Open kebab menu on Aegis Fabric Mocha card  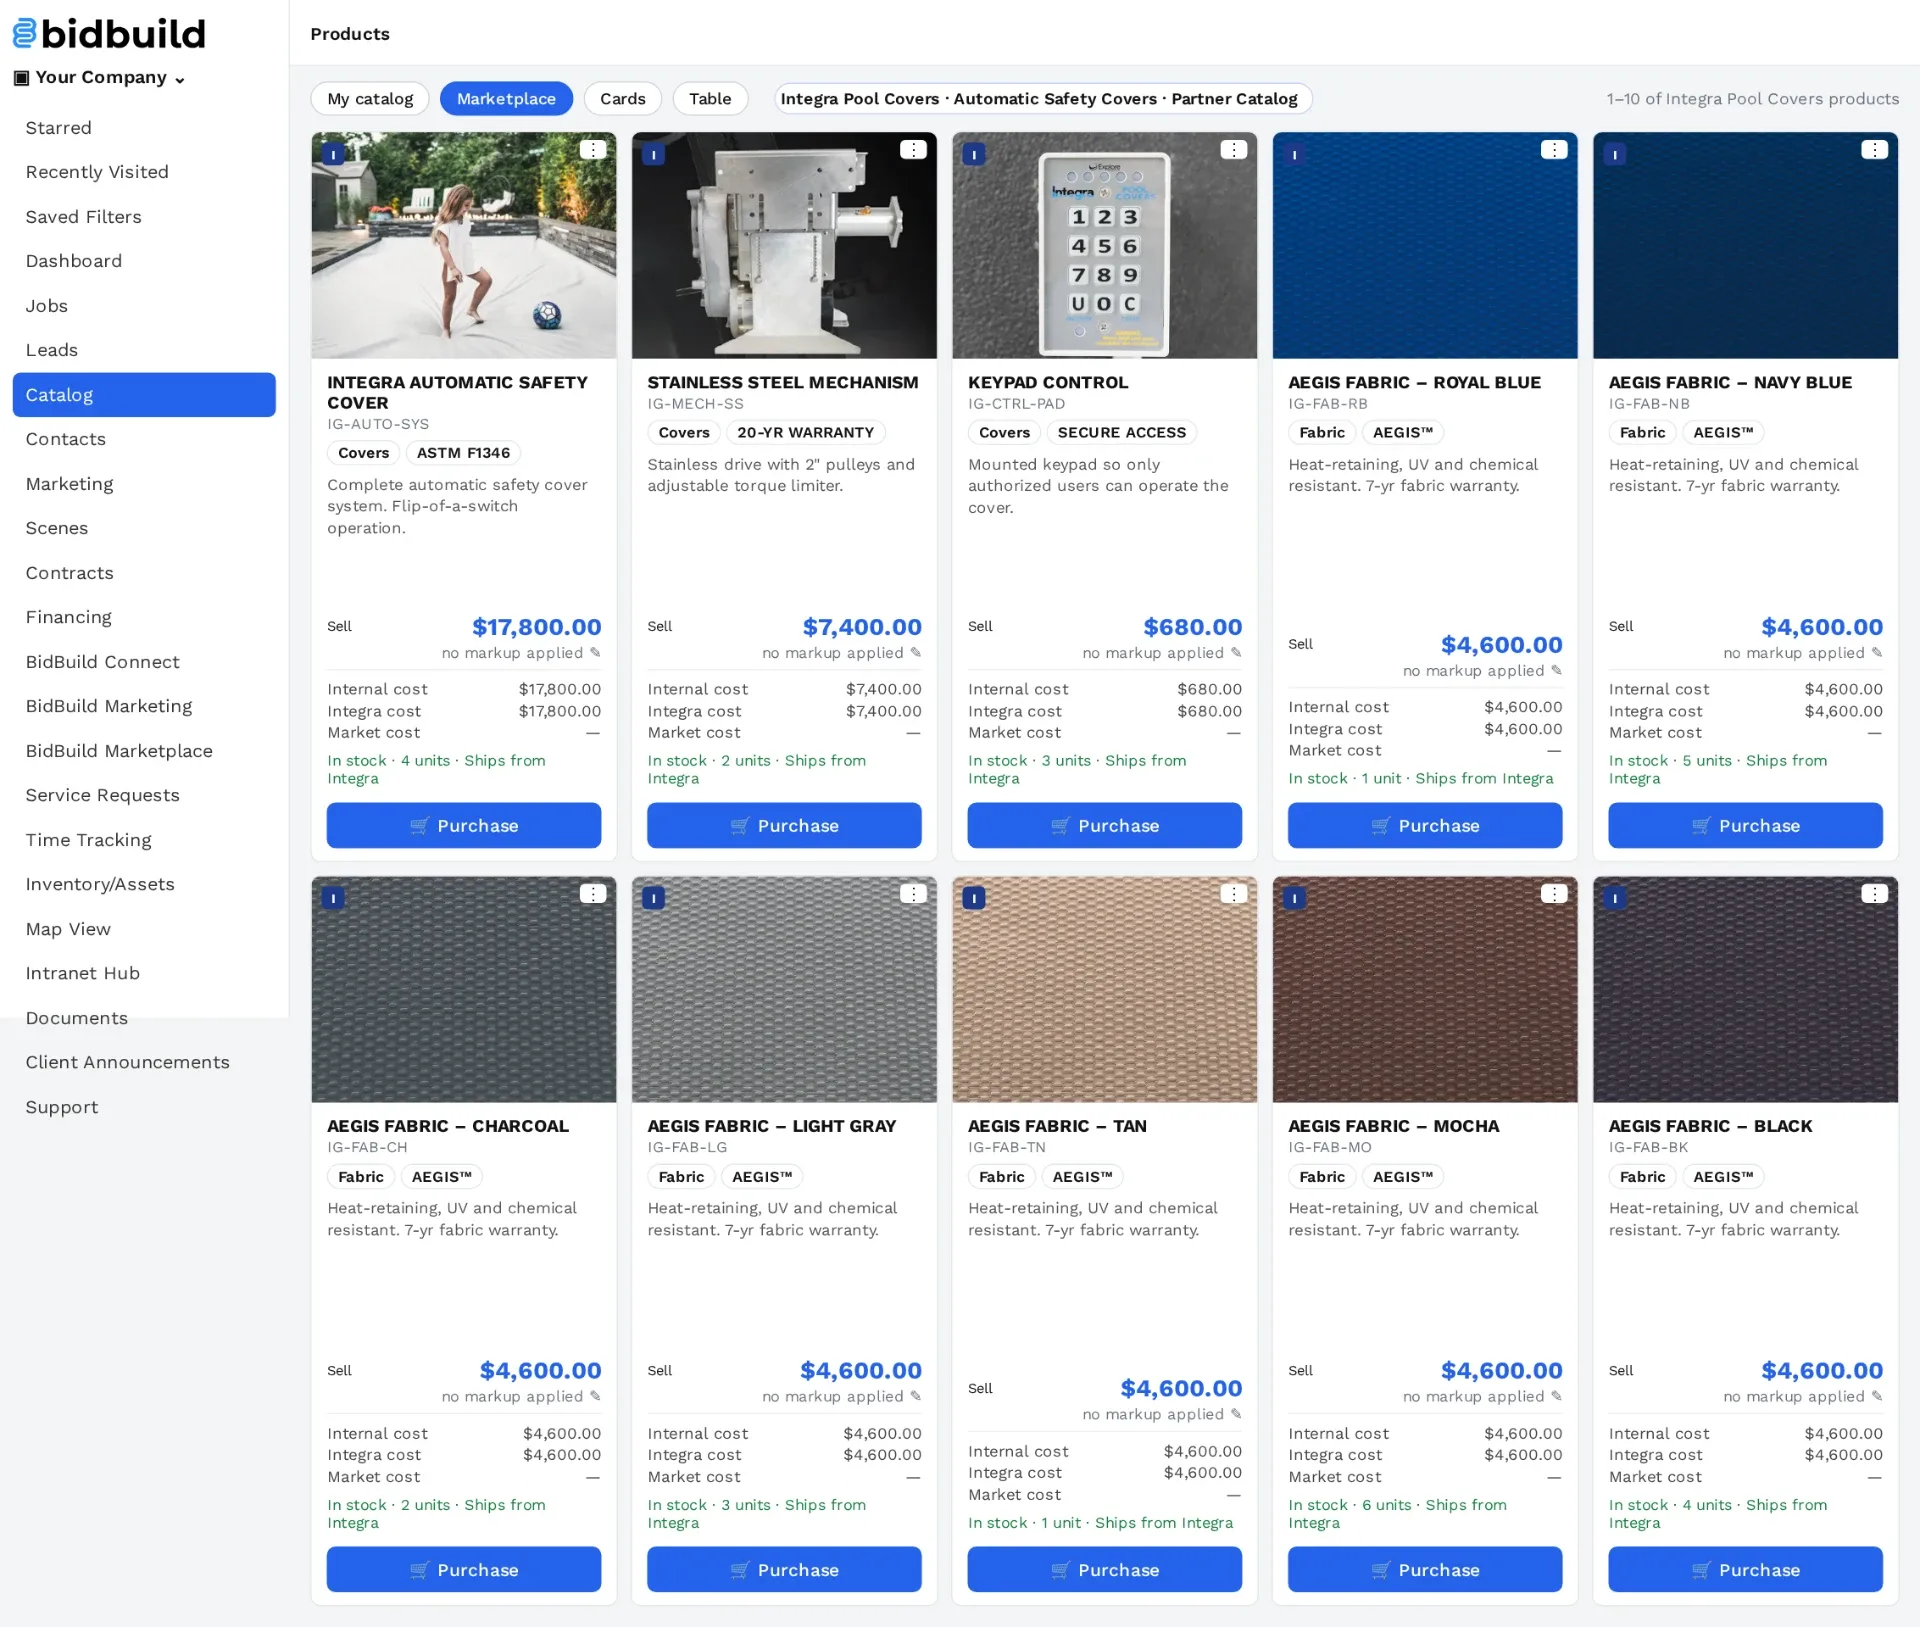coord(1554,893)
